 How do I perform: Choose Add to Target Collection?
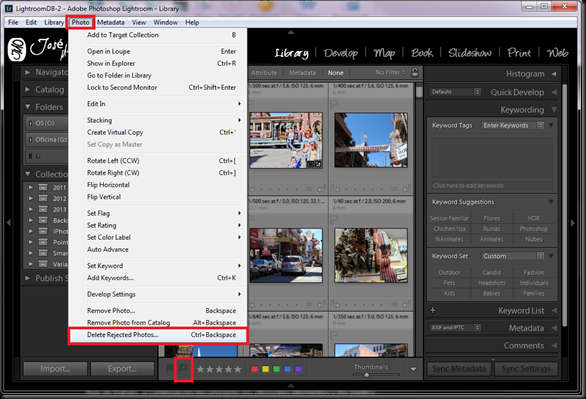157,35
